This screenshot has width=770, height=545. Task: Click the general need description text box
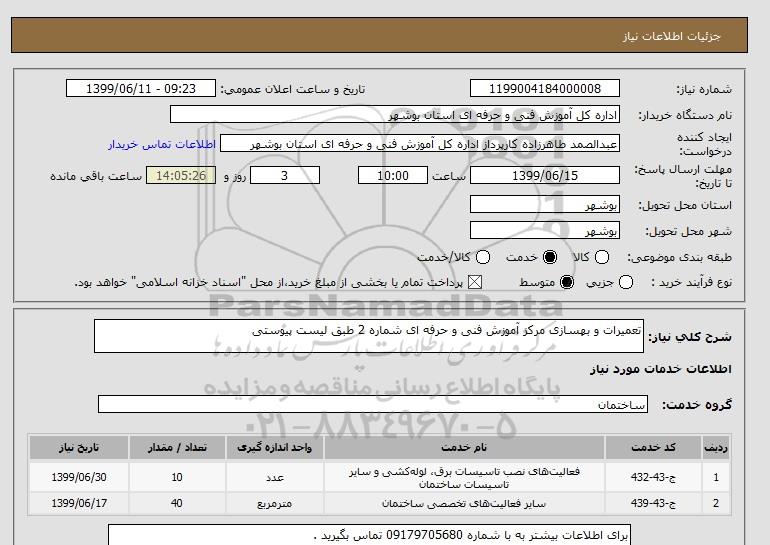[x=369, y=336]
